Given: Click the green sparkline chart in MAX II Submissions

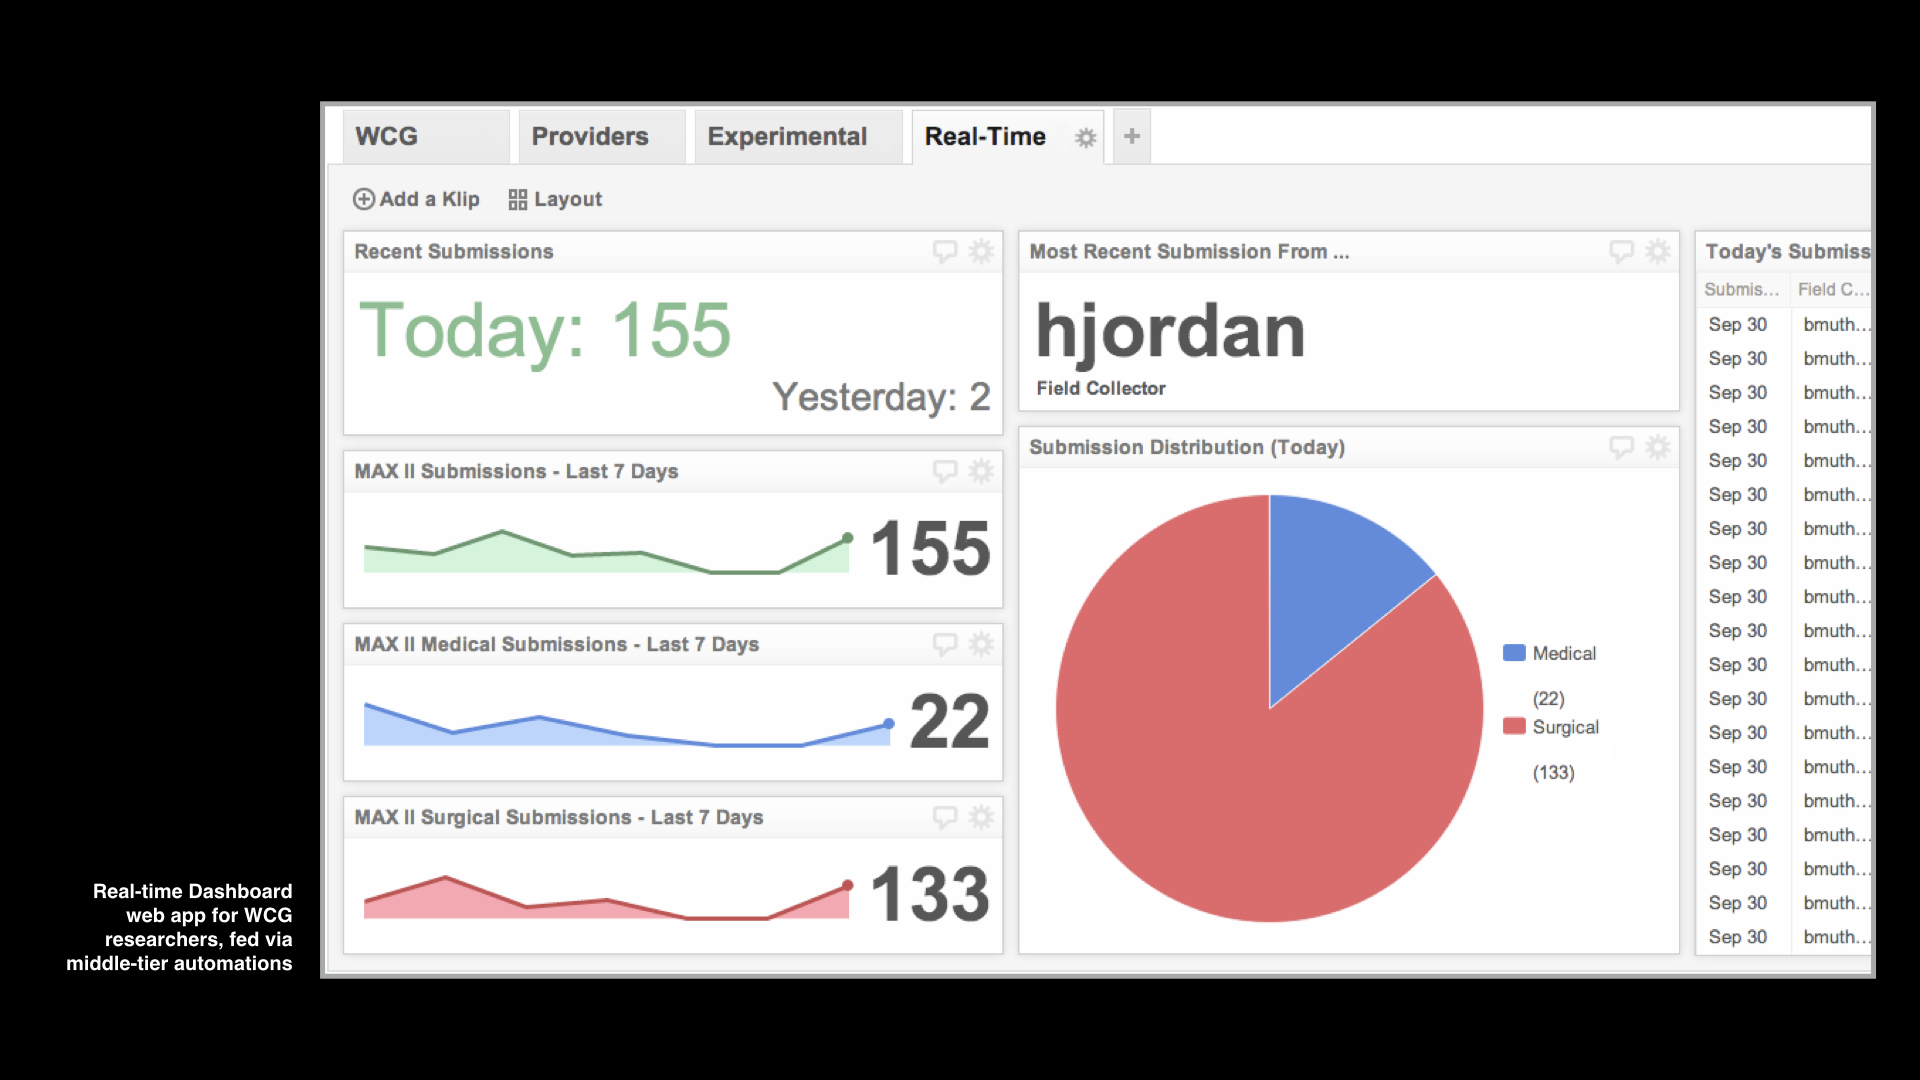Looking at the screenshot, I should [x=607, y=551].
